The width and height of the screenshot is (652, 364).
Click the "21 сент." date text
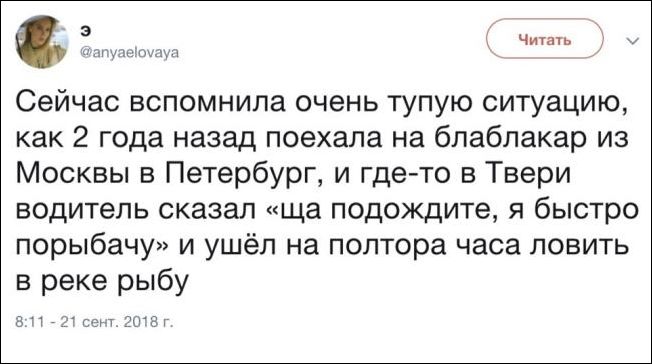90,322
